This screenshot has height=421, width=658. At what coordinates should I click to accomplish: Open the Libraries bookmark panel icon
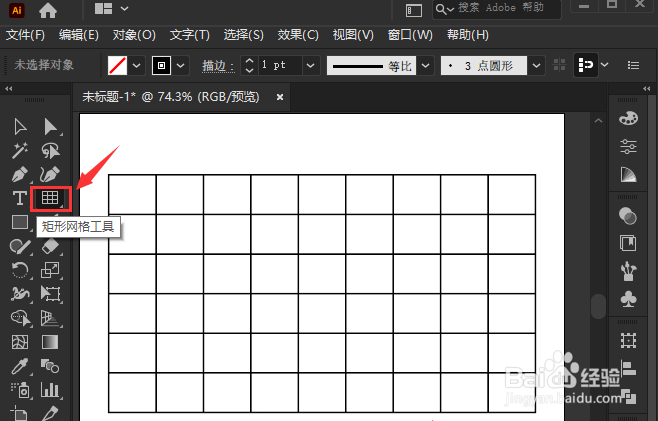coord(628,243)
